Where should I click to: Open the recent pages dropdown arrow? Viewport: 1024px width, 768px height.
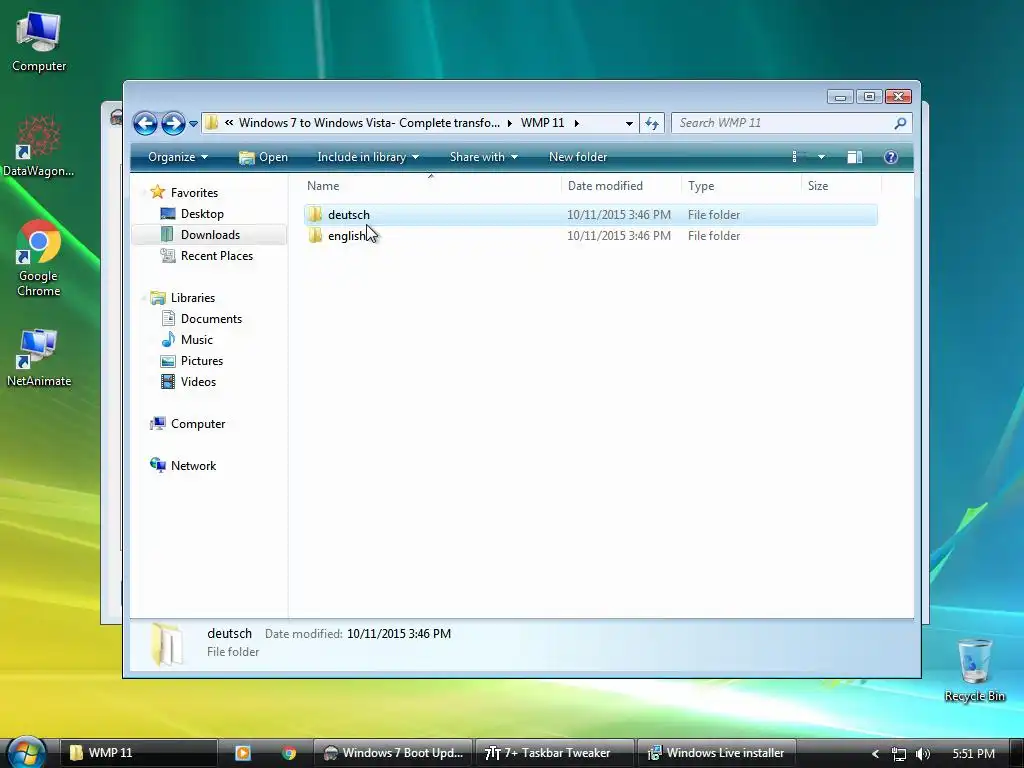(x=193, y=123)
